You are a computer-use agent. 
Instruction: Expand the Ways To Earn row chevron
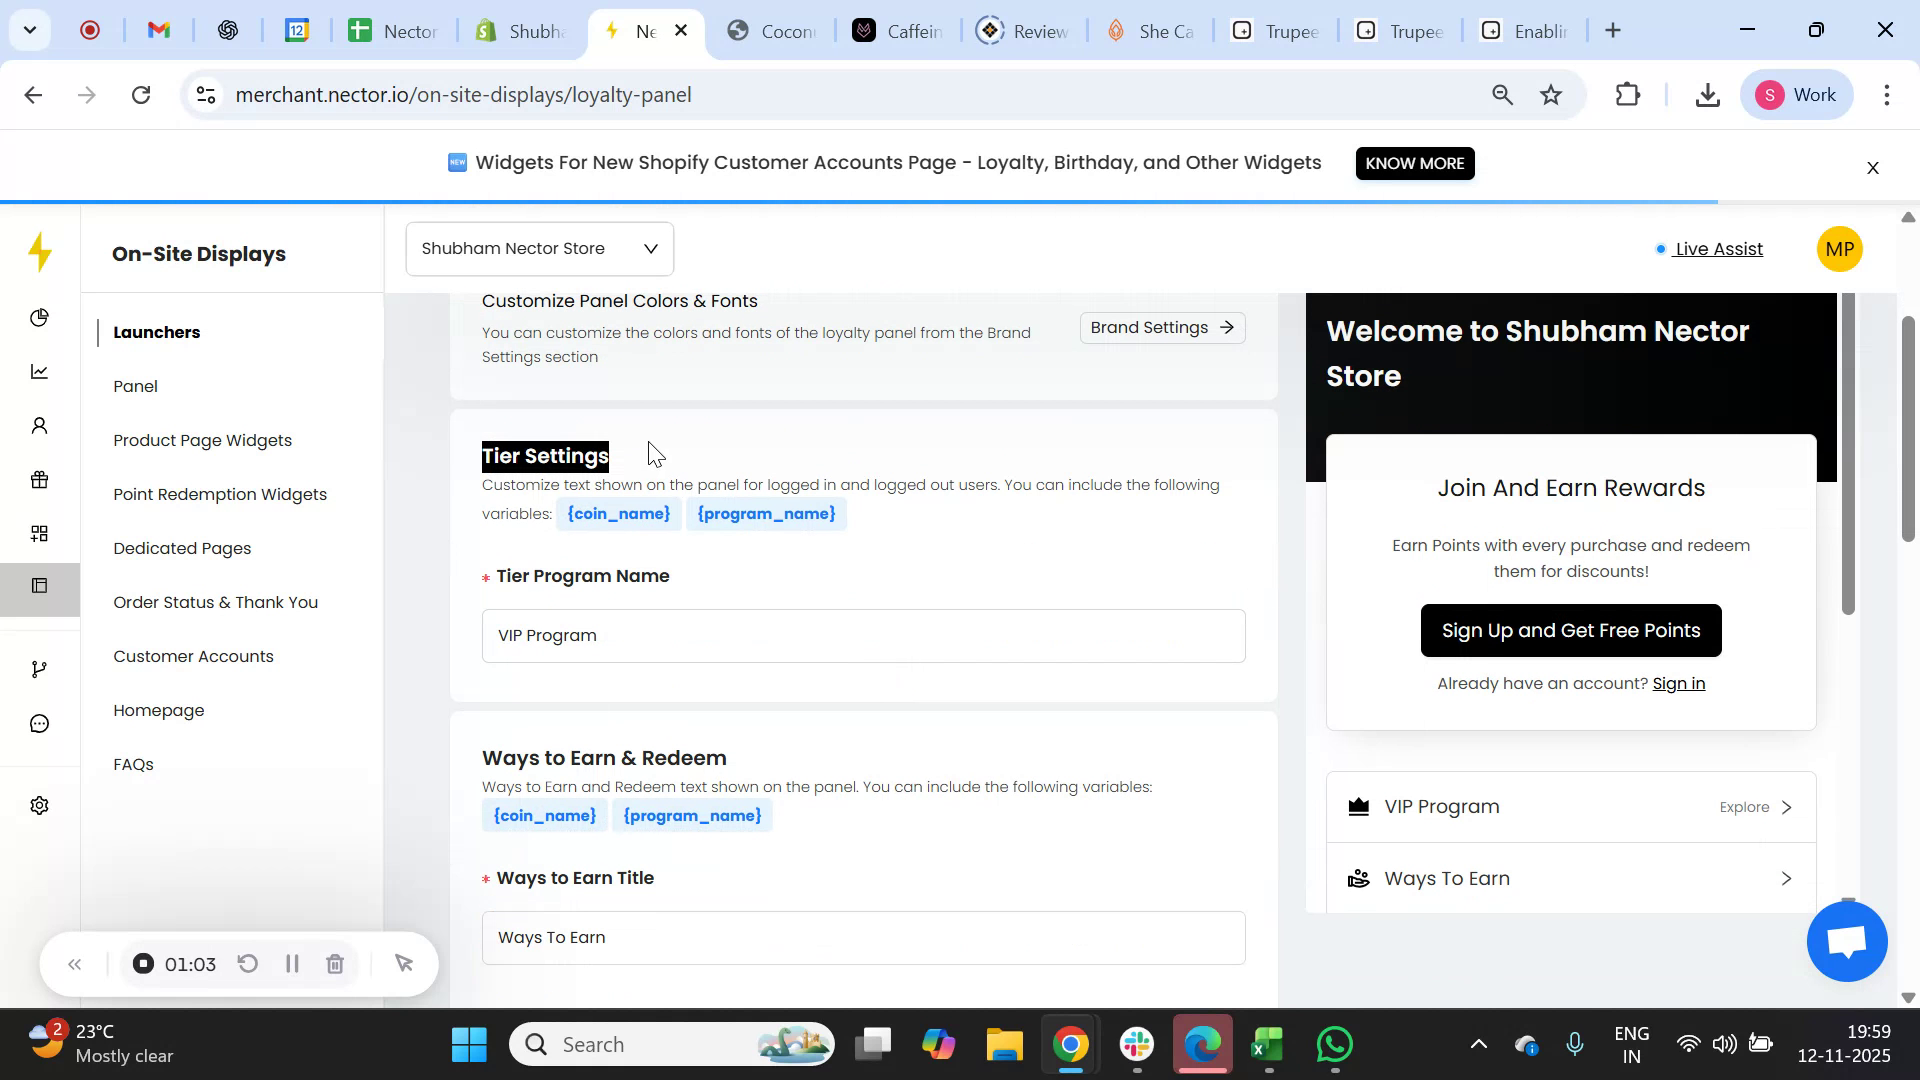click(x=1786, y=878)
